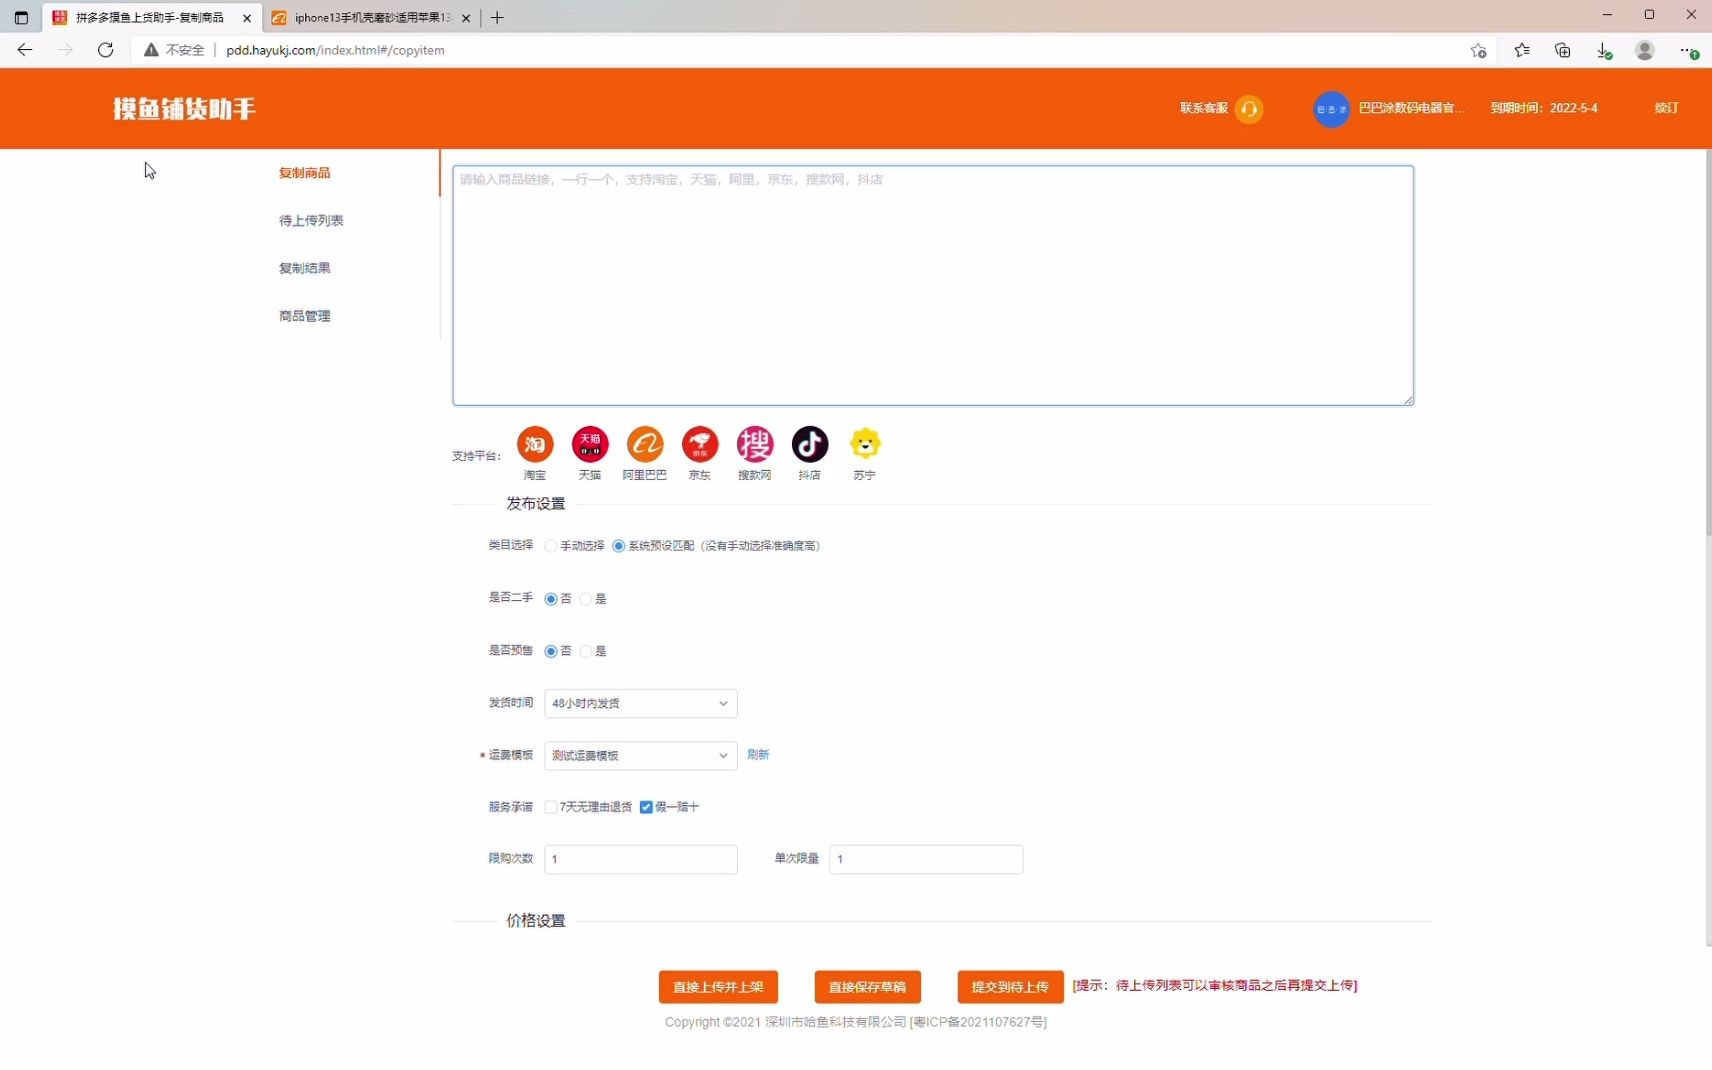This screenshot has width=1712, height=1070.
Task: Click the Suning platform icon
Action: click(865, 444)
